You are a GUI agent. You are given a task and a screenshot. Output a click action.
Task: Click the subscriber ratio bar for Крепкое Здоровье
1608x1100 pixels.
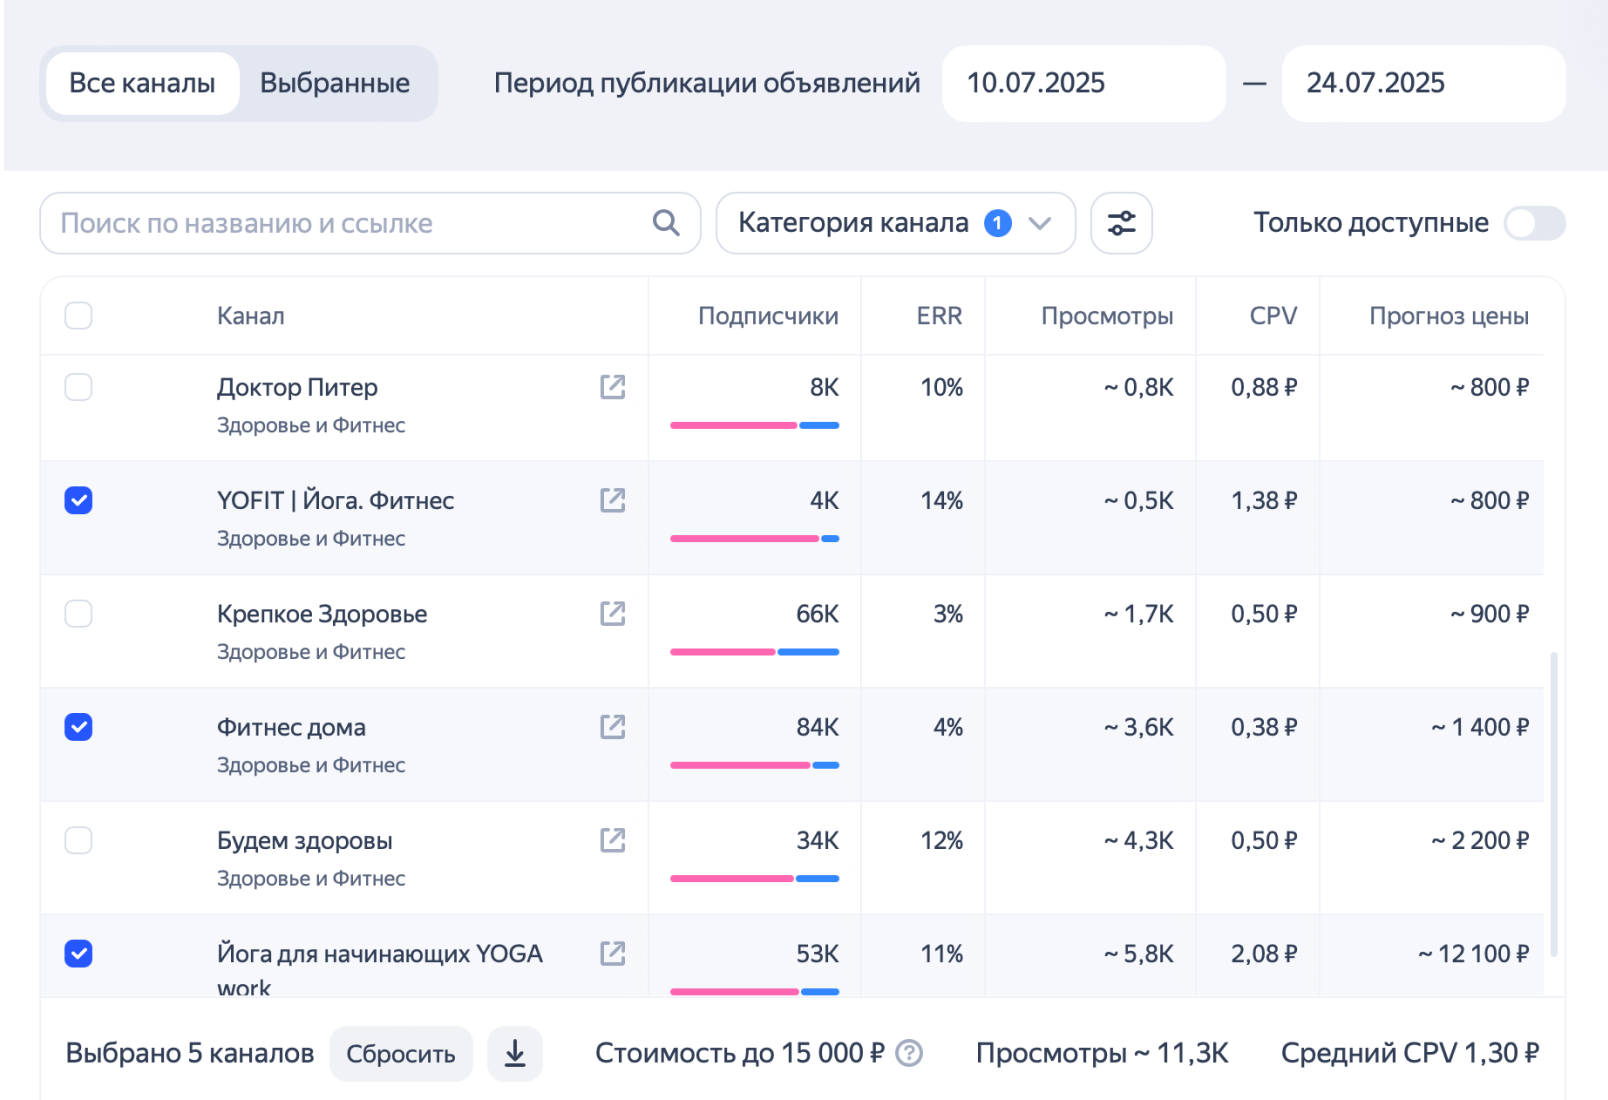pos(754,651)
